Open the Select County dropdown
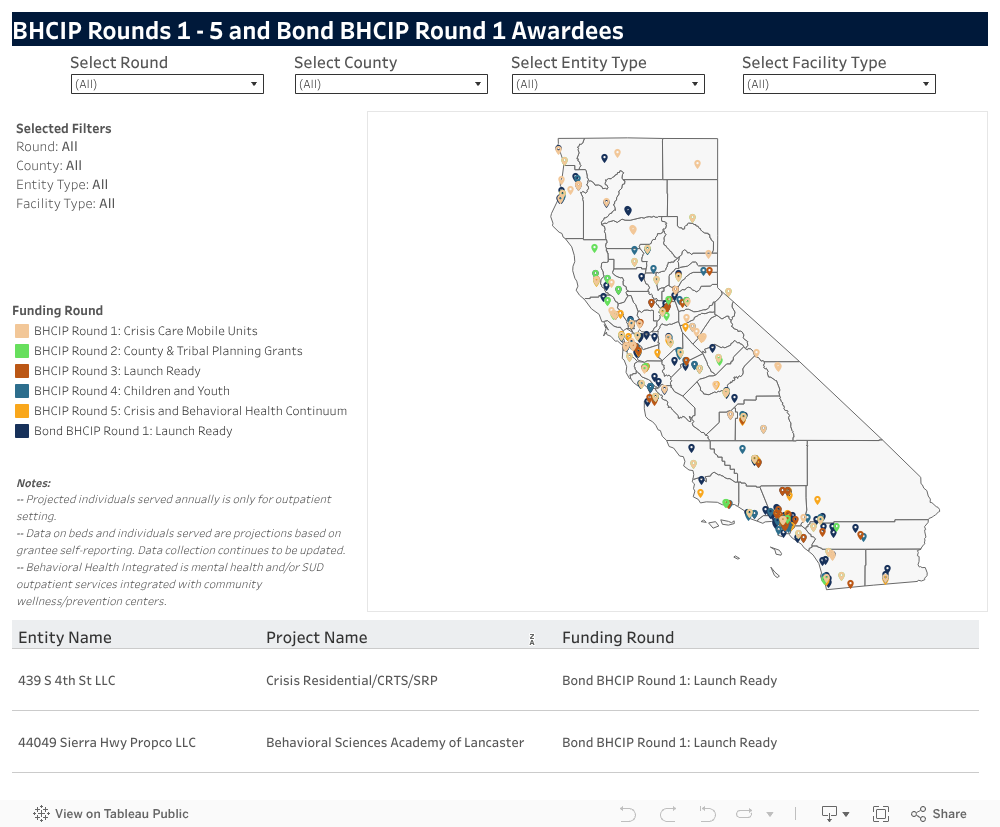This screenshot has height=827, width=1000. (x=391, y=84)
